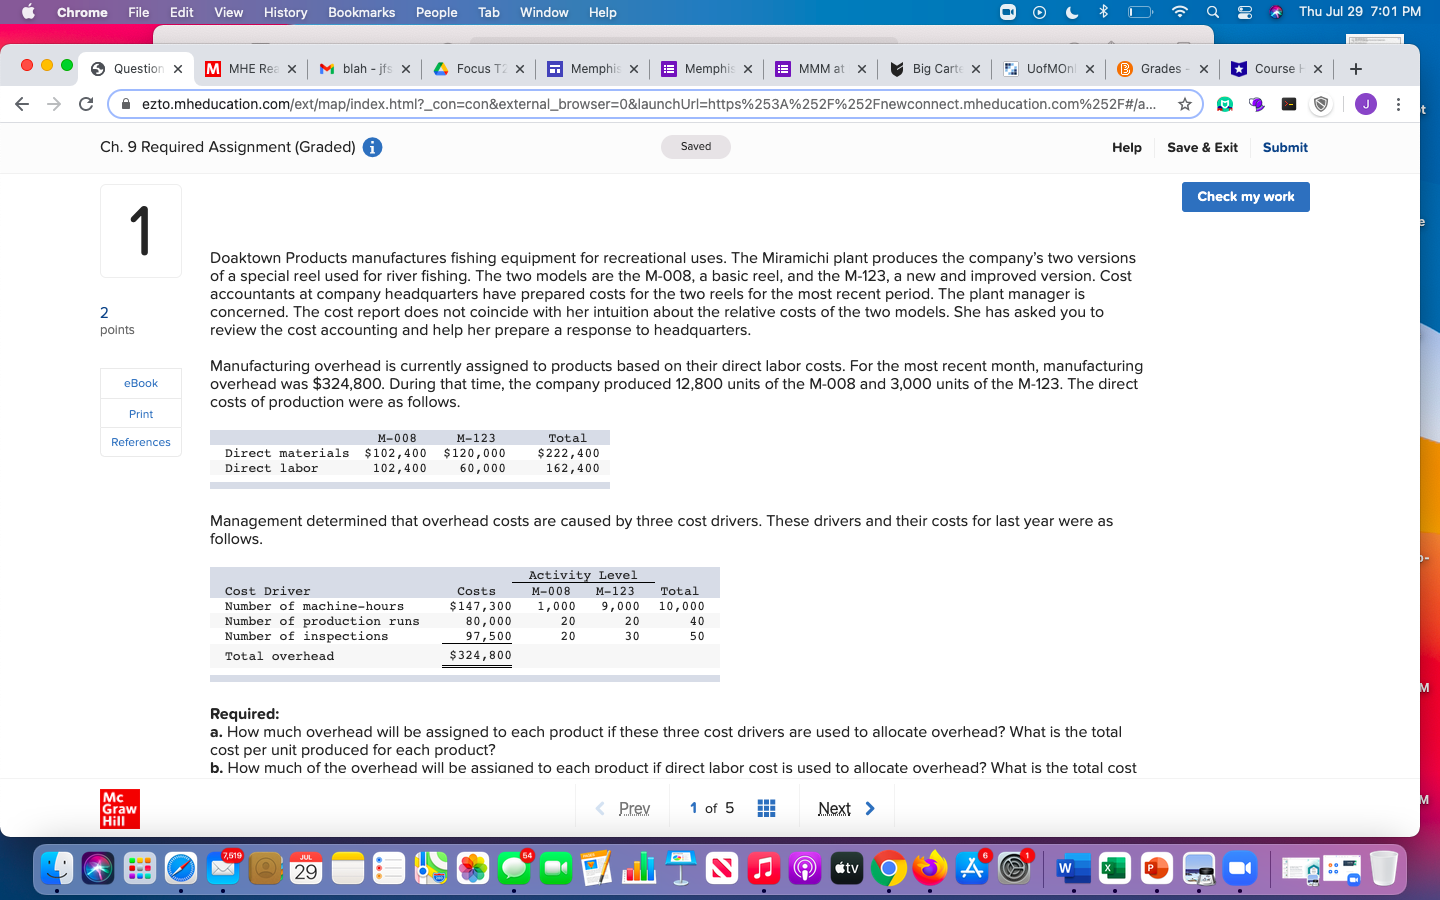1440x900 pixels.
Task: Open the shield extension icon
Action: pyautogui.click(x=1320, y=104)
